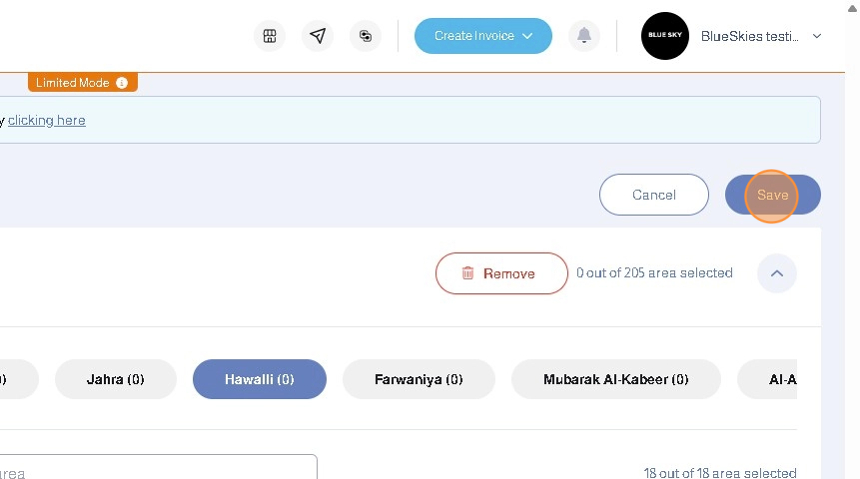Image resolution: width=860 pixels, height=479 pixels.
Task: Open notifications bell
Action: [584, 36]
